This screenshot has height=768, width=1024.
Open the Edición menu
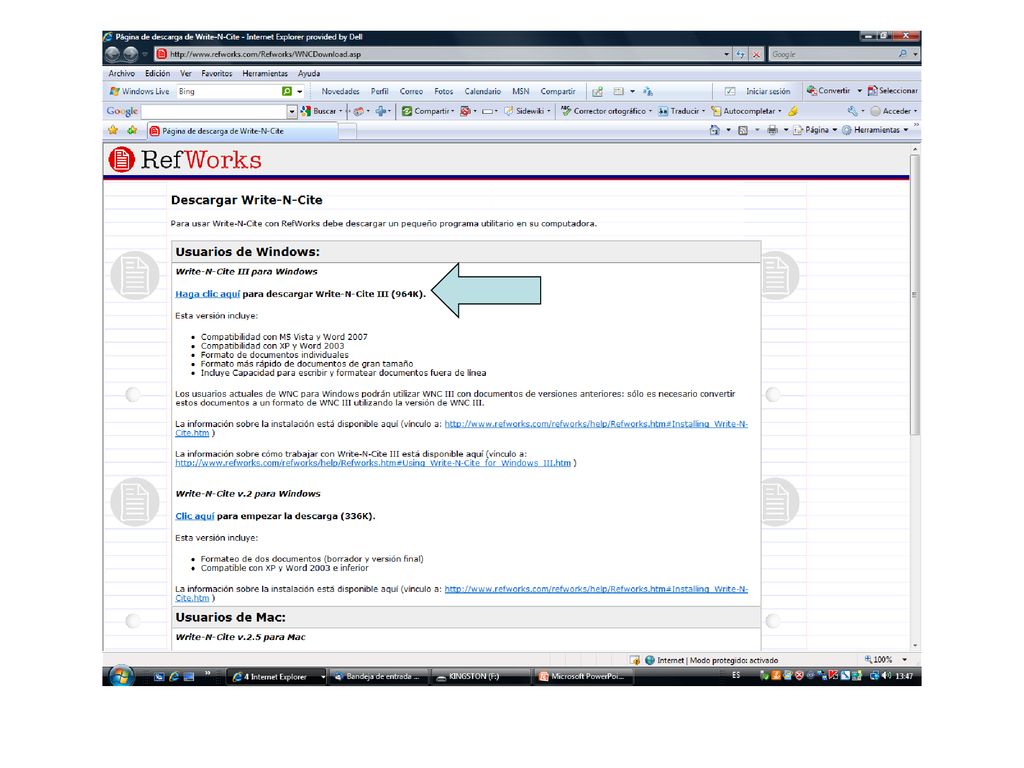[x=157, y=74]
